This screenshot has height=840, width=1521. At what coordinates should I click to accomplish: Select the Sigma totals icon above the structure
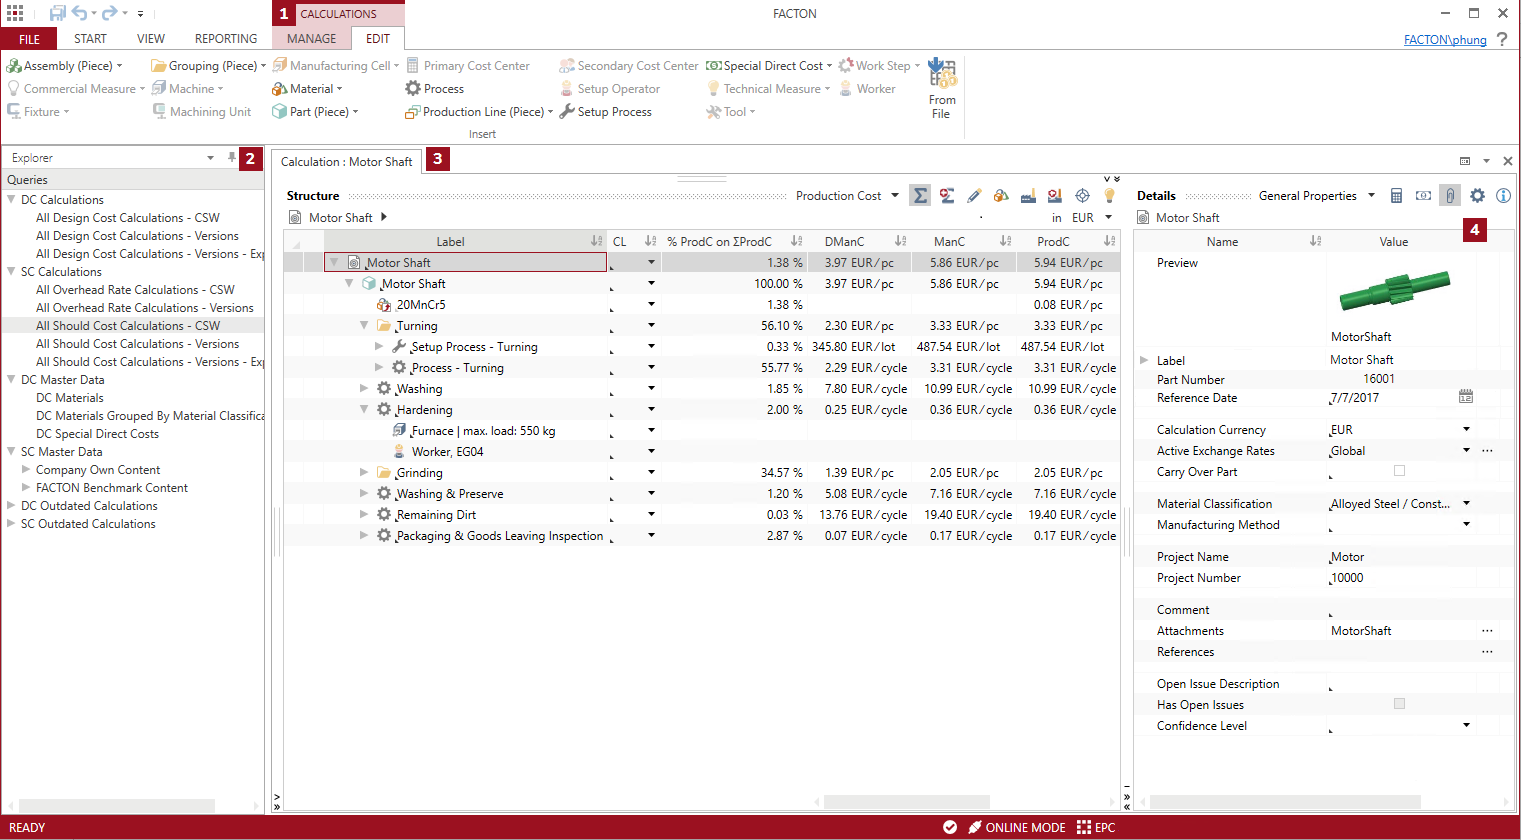920,195
